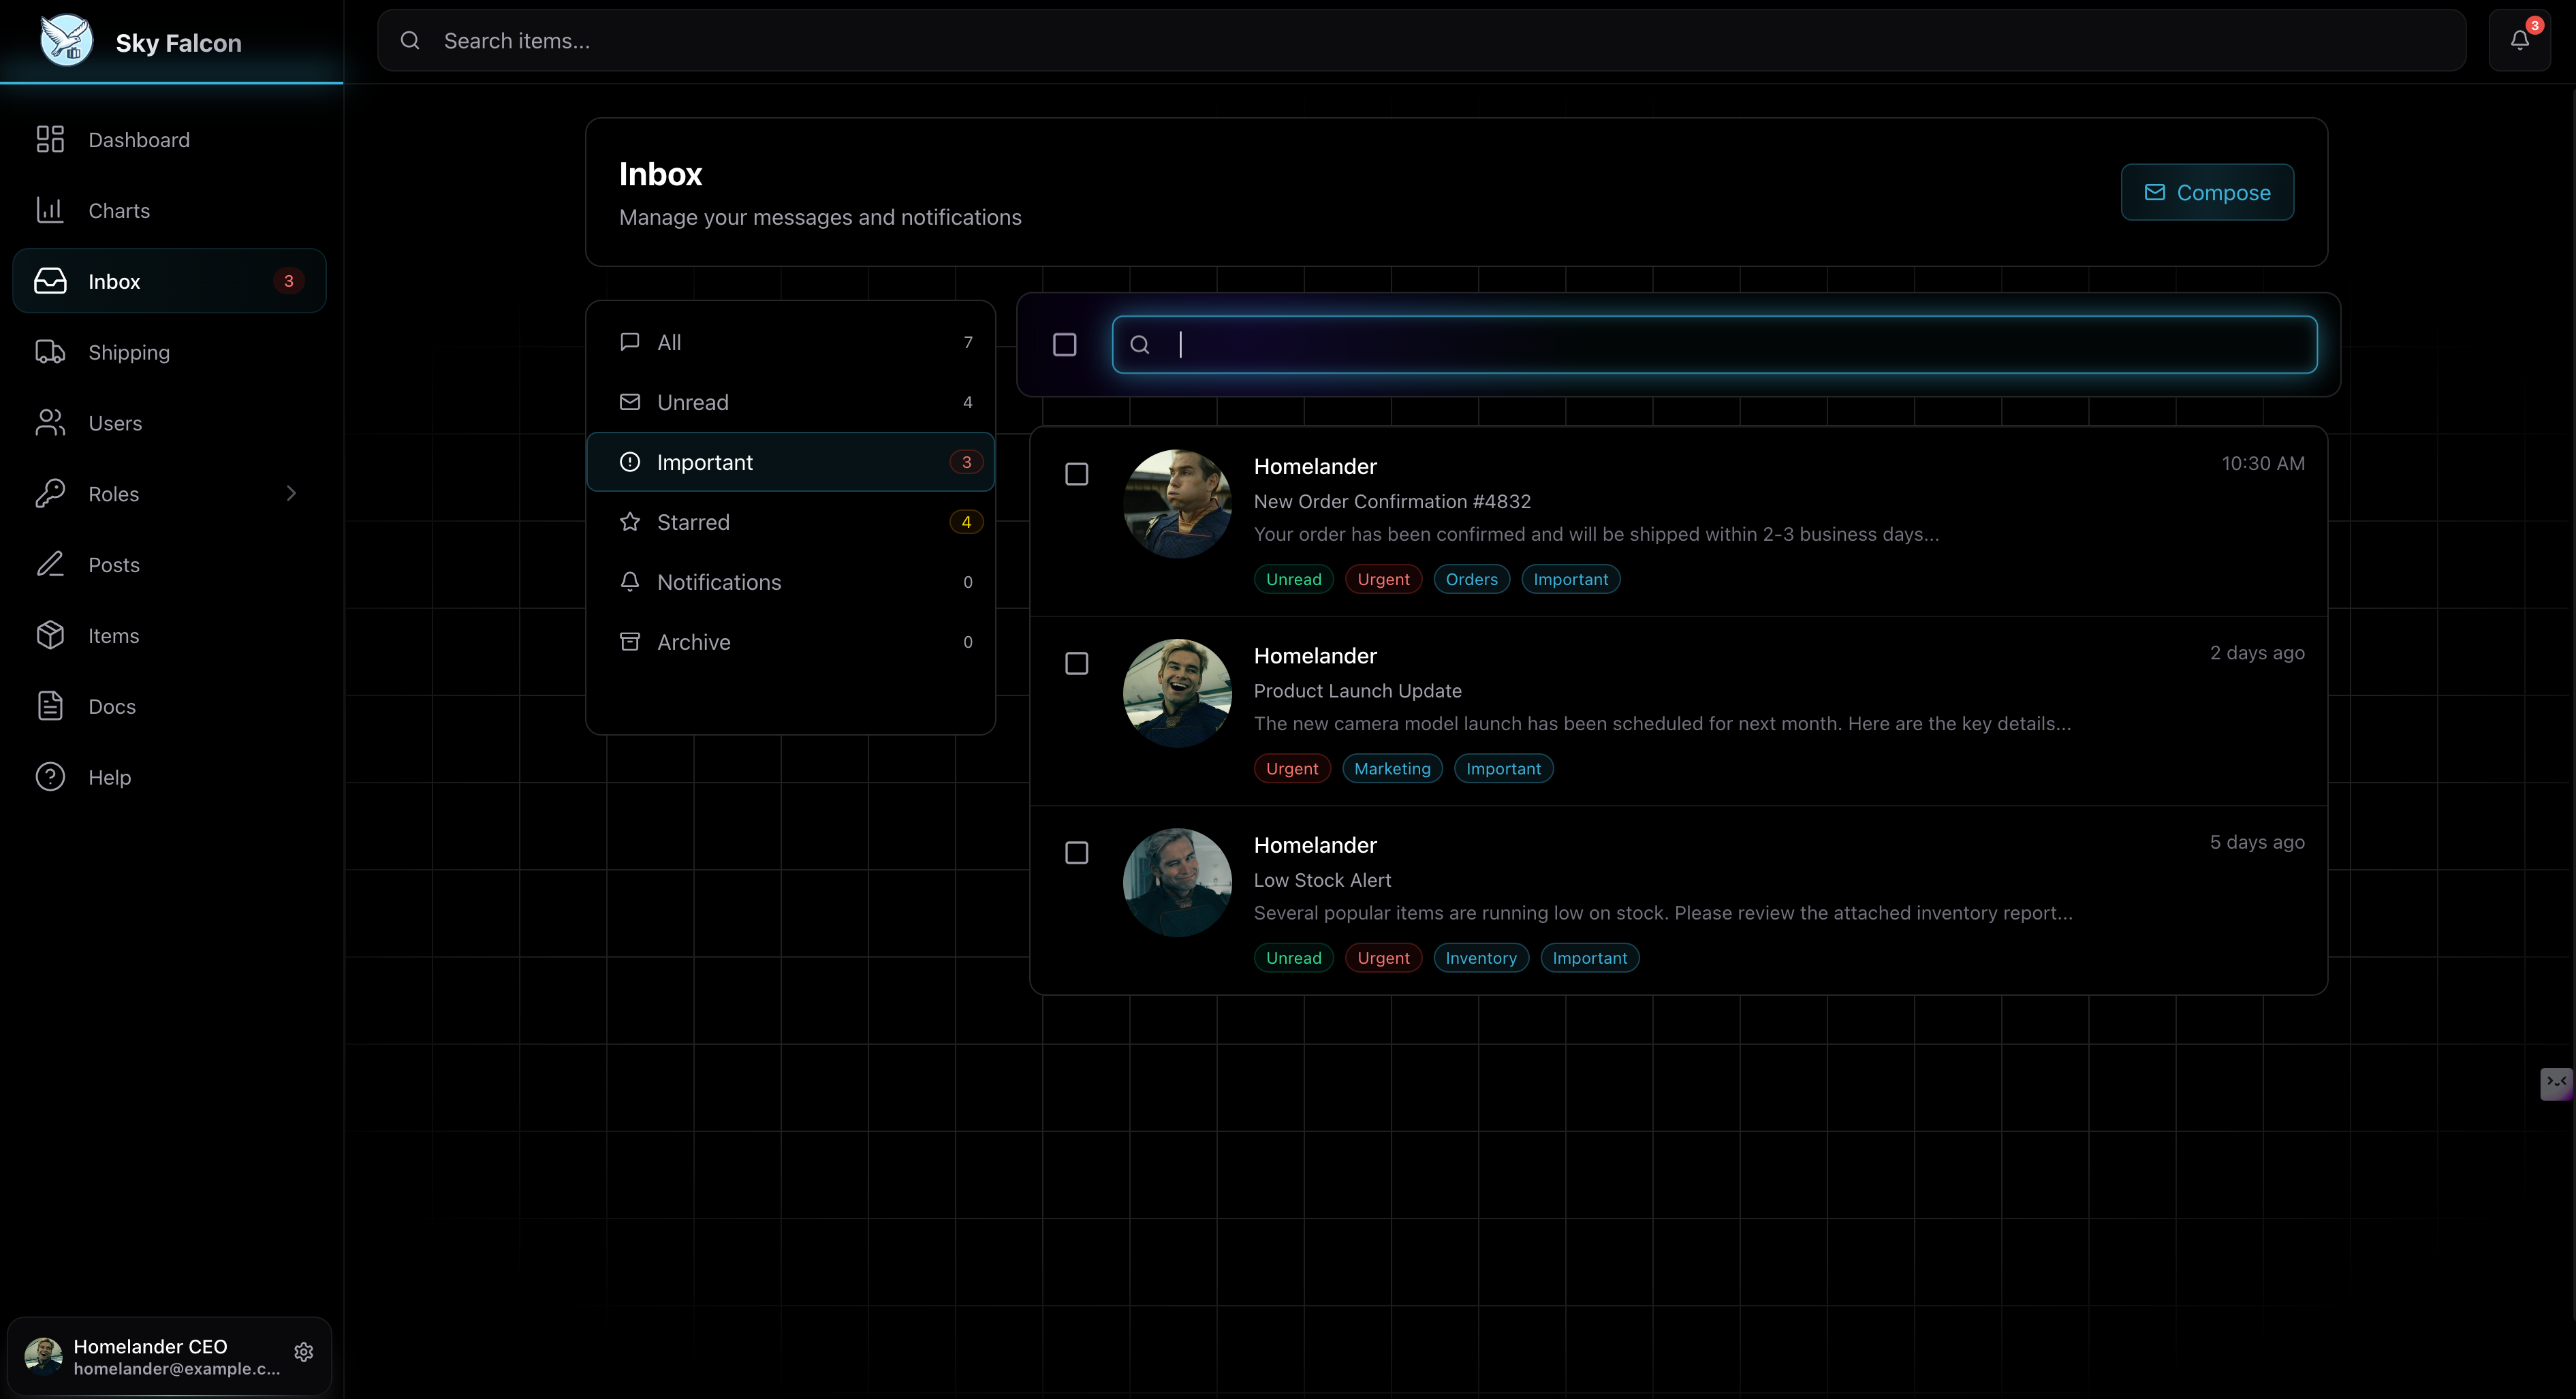Select the All messages filter
2576x1399 pixels.
(790, 342)
